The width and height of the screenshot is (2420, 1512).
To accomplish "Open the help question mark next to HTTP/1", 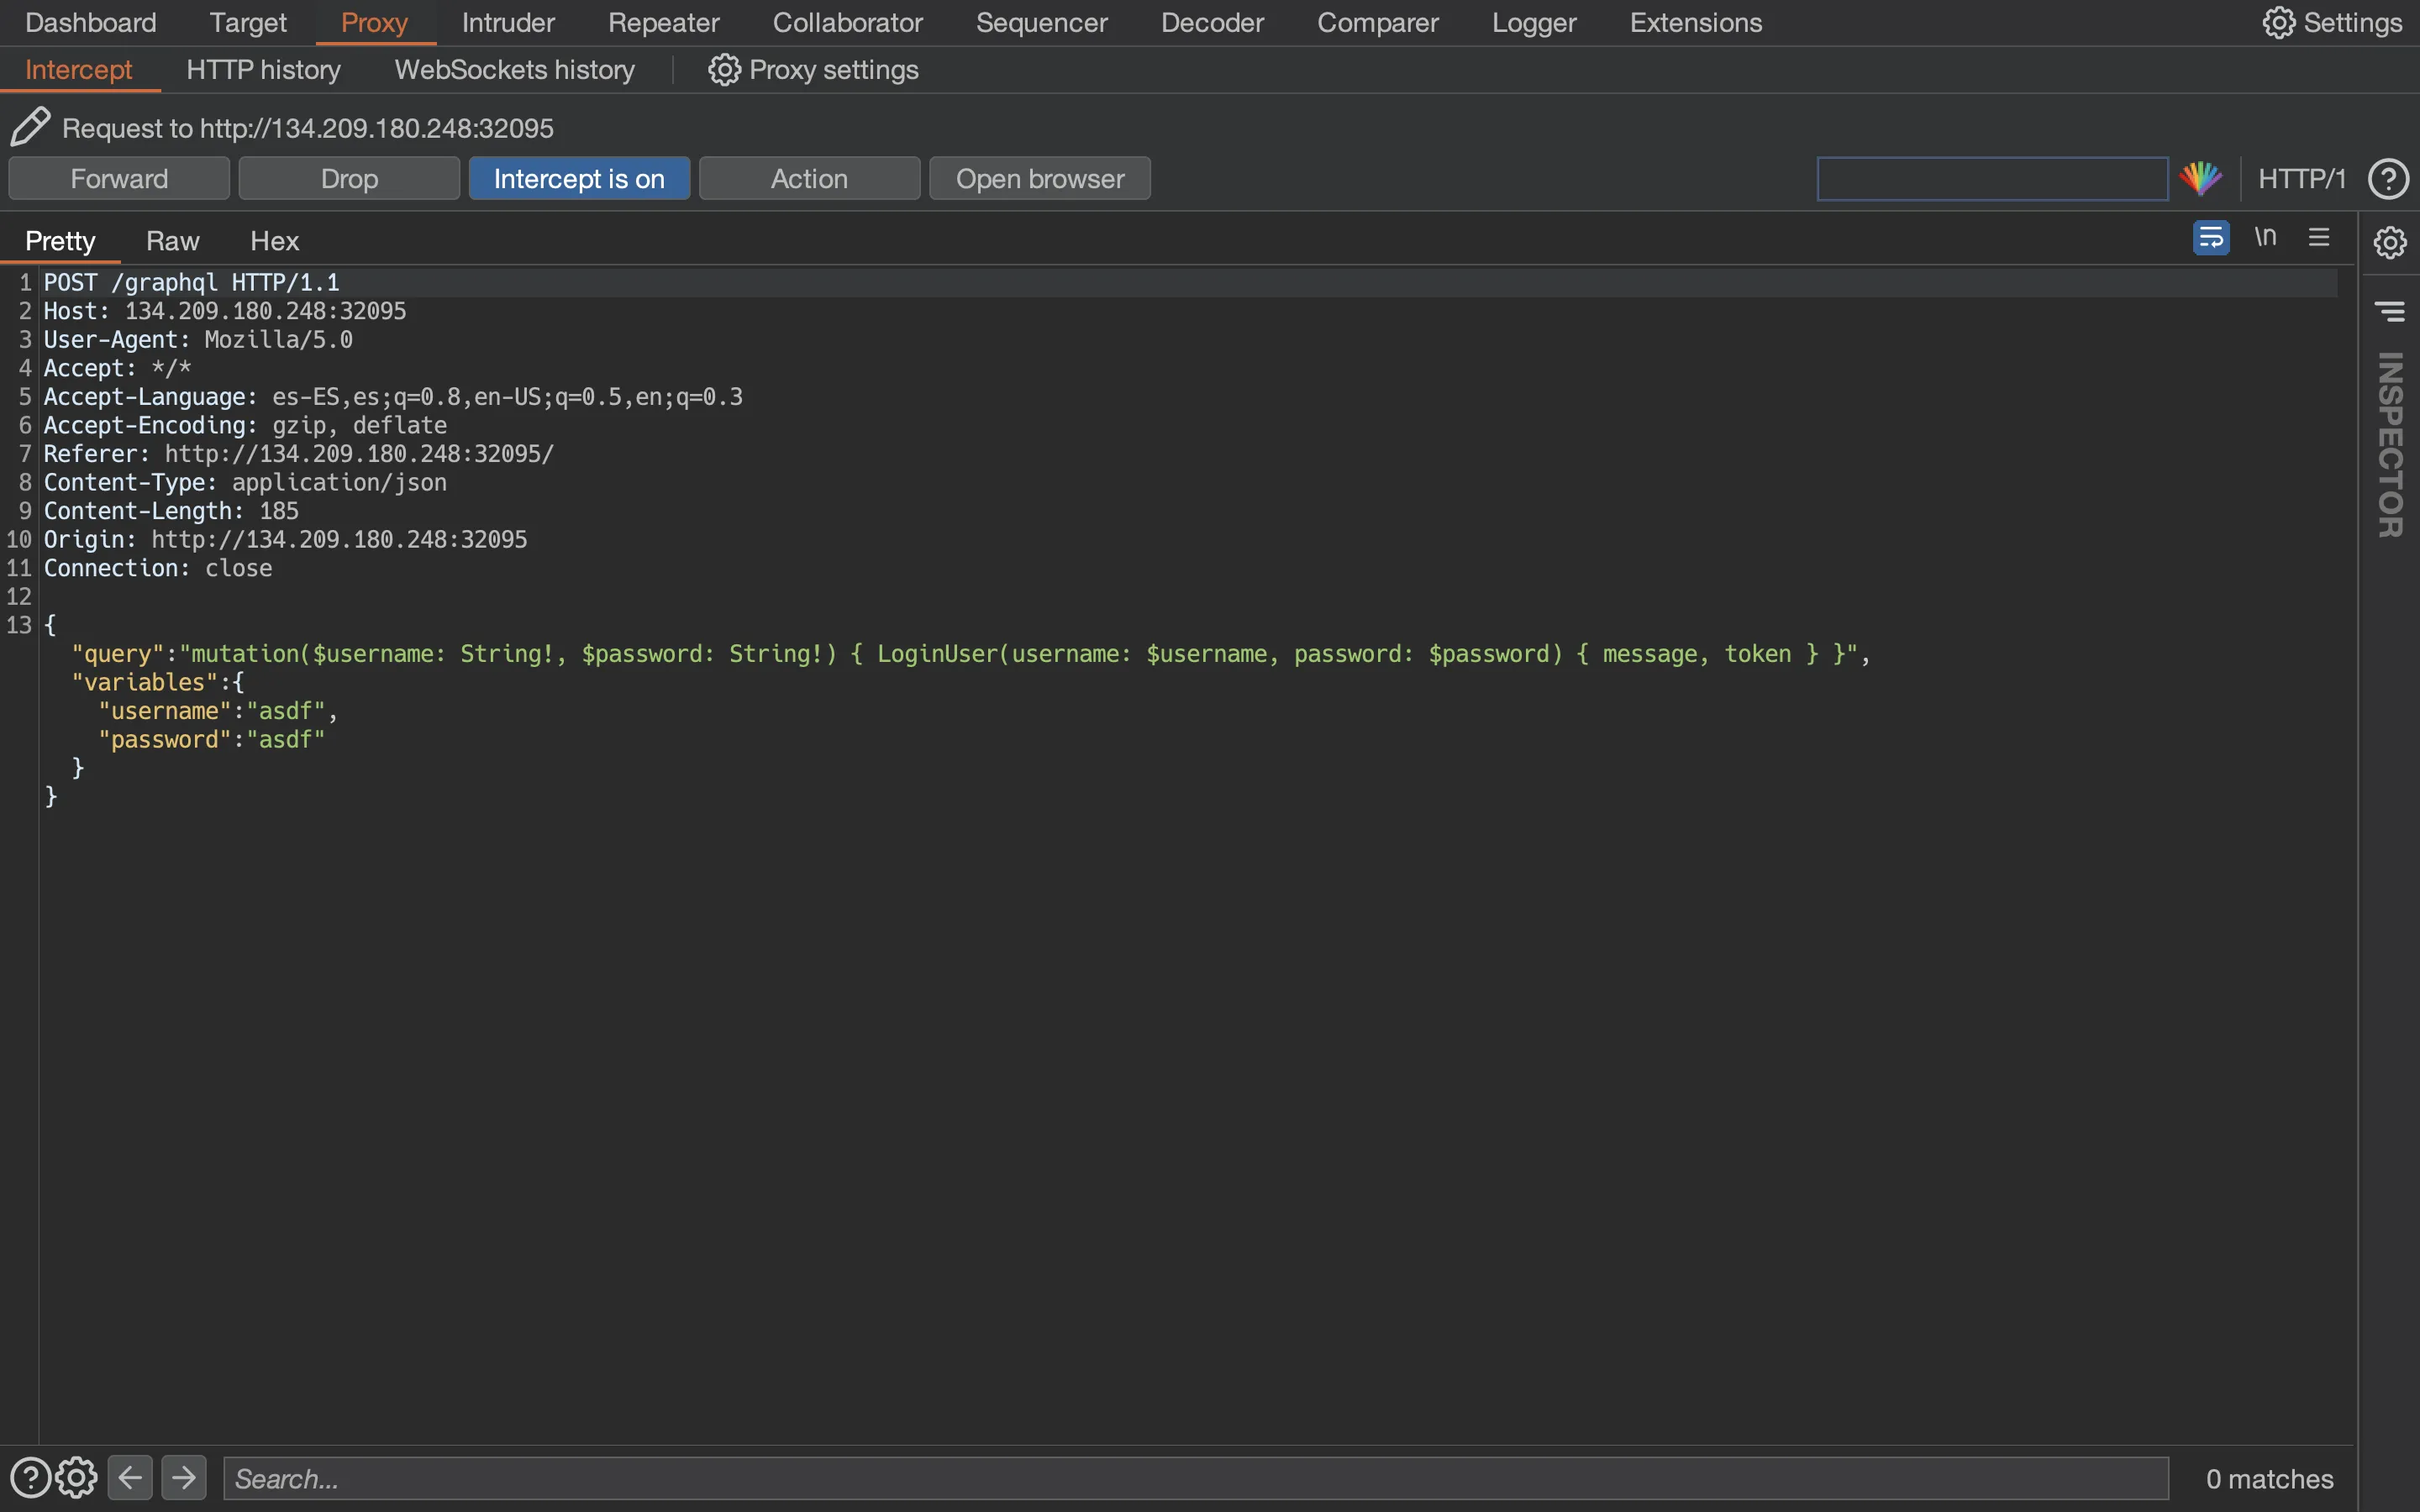I will point(2388,179).
